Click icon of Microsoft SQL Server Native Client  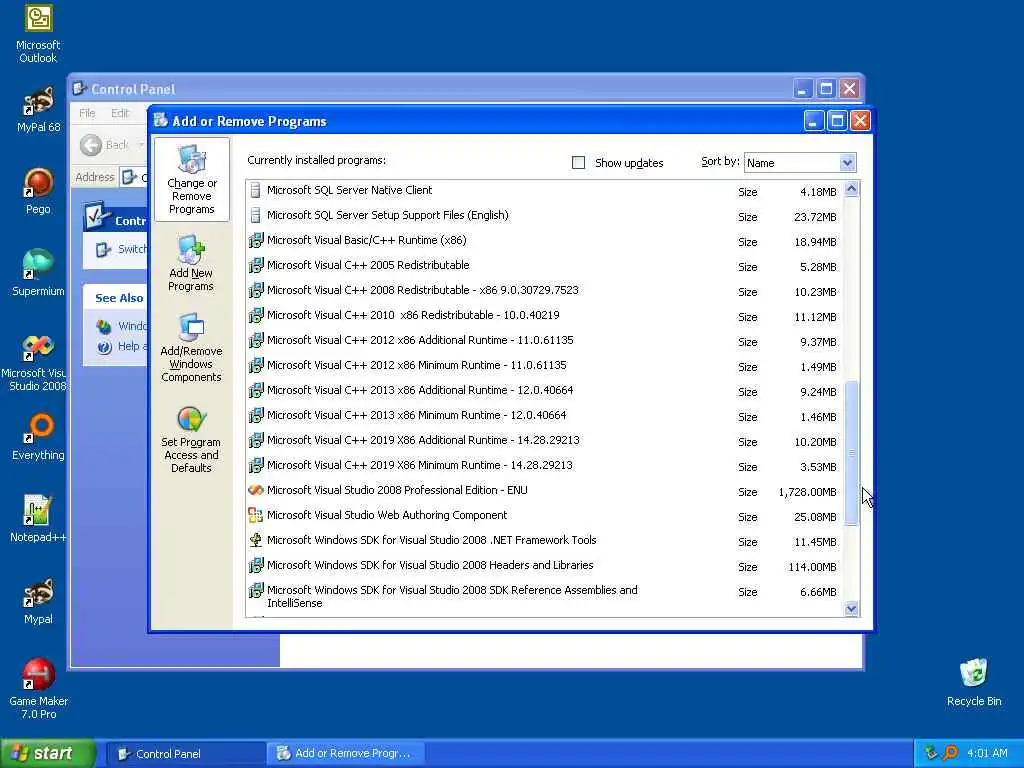point(255,191)
